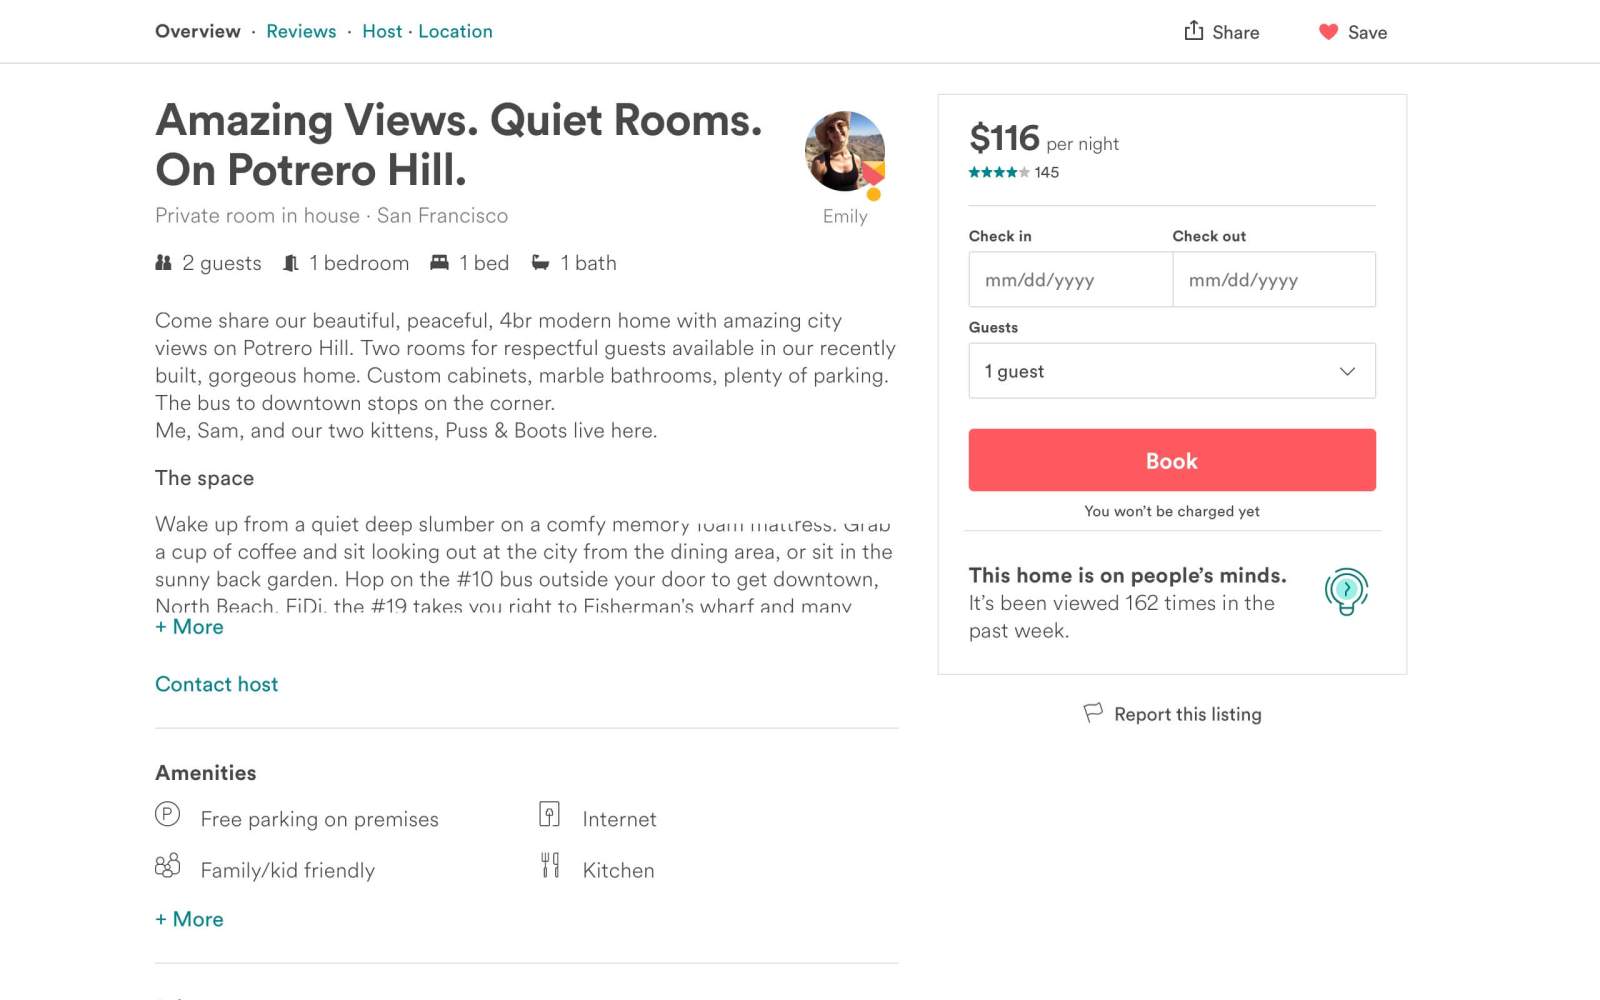Click the Check in date field
Image resolution: width=1600 pixels, height=1000 pixels.
pos(1070,280)
